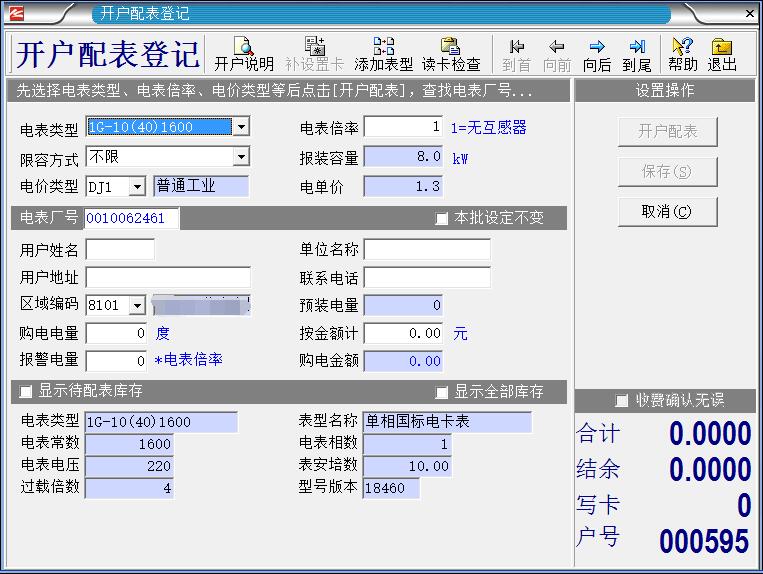
Task: Go to previous record with 向前
Action: point(557,54)
